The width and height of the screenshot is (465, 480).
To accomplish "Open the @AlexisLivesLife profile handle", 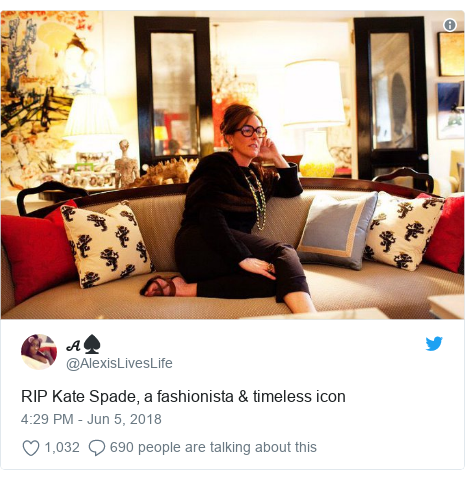I will tap(119, 363).
